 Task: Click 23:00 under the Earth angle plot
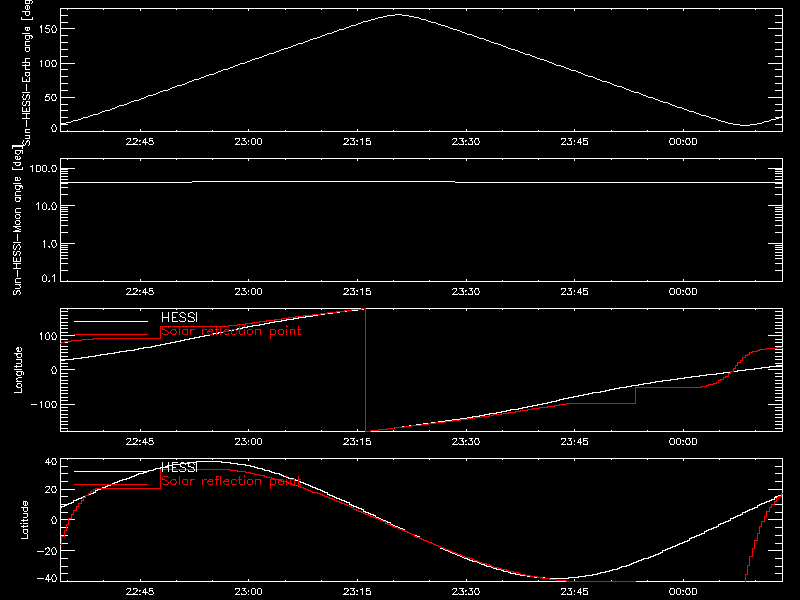248,141
